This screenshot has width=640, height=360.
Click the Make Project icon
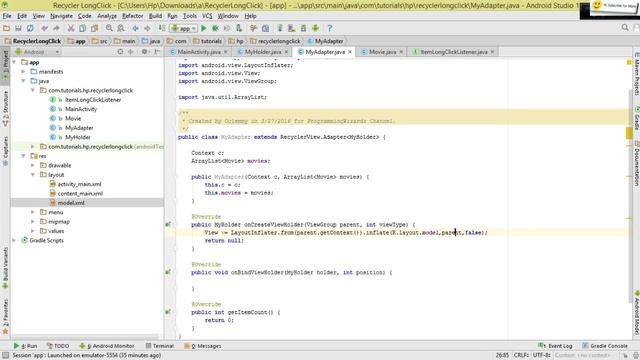click(162, 28)
